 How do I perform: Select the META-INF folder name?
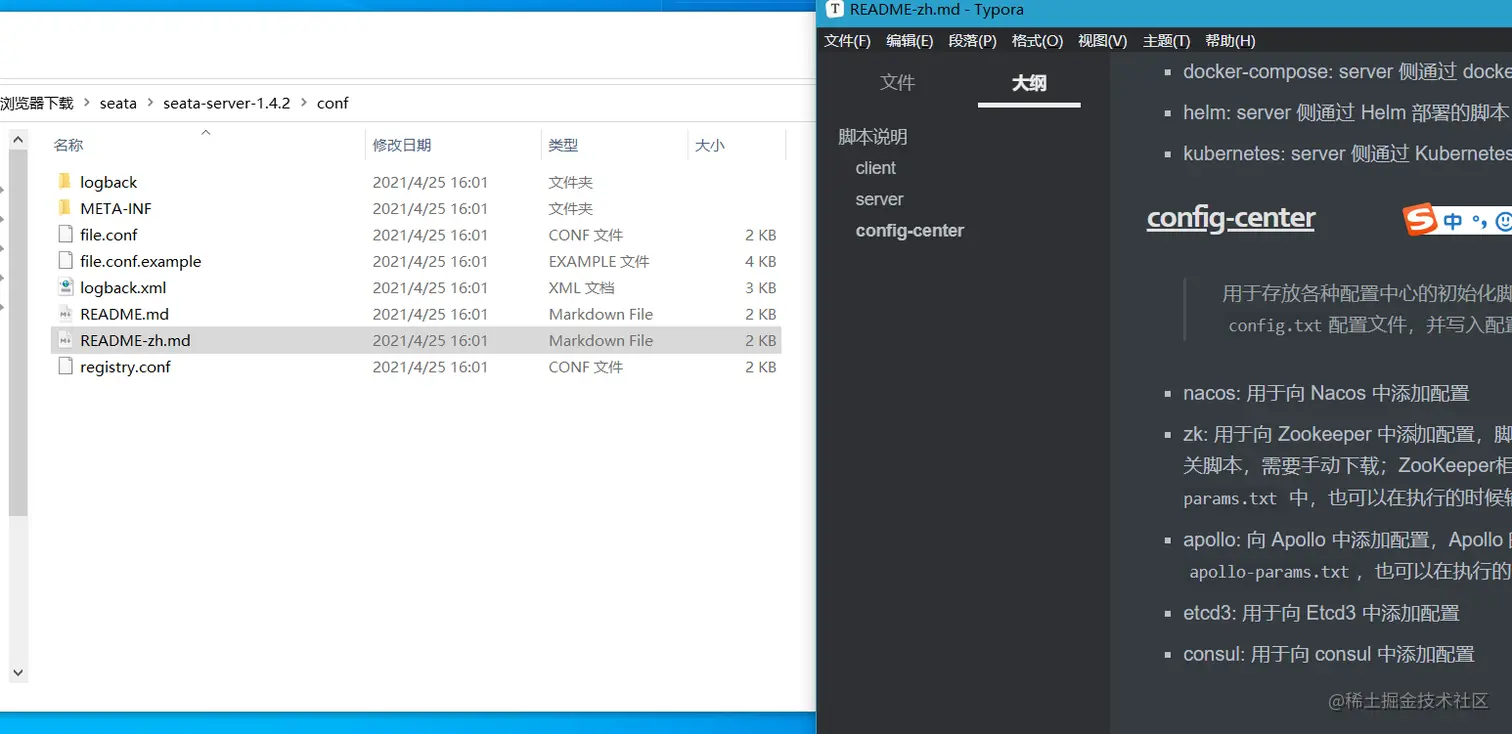116,208
